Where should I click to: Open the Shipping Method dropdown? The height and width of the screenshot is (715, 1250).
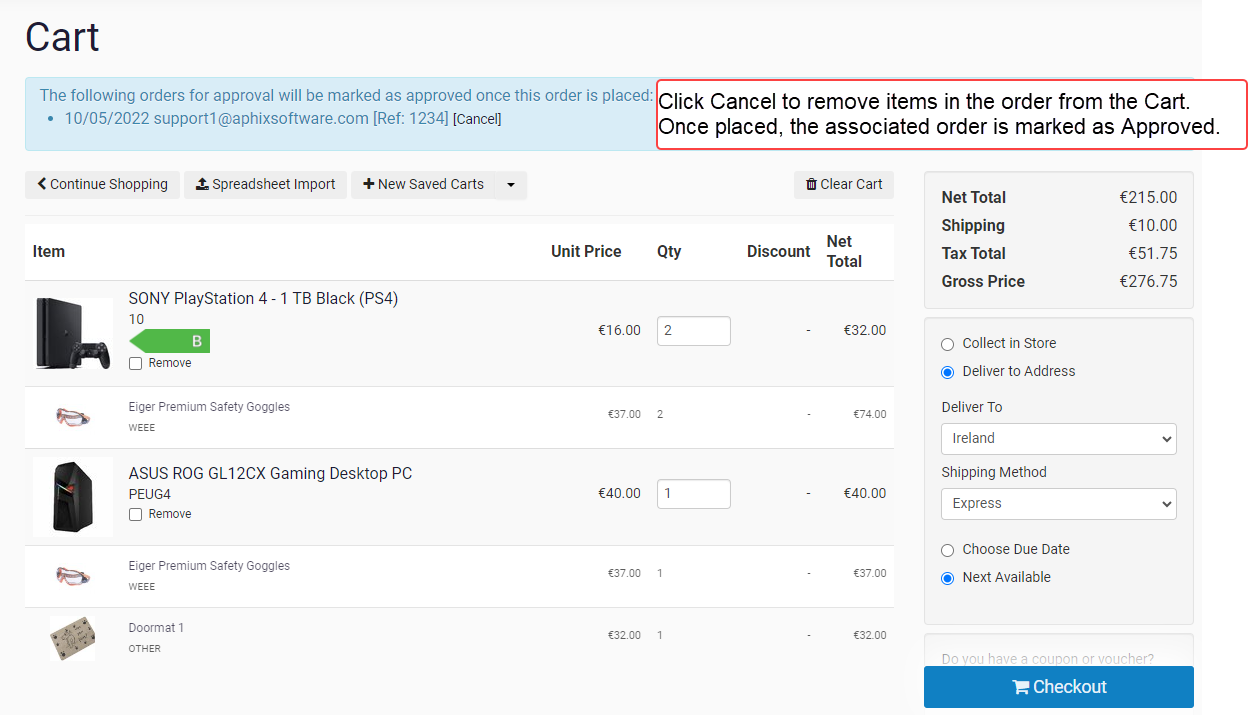1058,504
